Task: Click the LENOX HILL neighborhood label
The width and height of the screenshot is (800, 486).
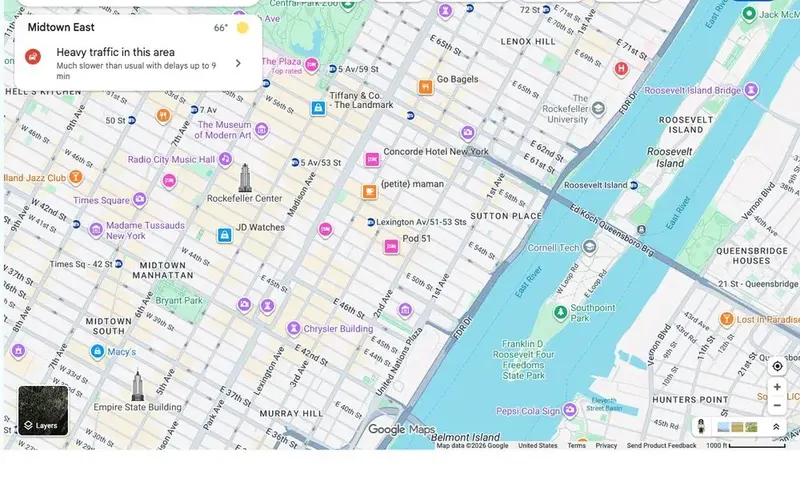Action: coord(528,41)
